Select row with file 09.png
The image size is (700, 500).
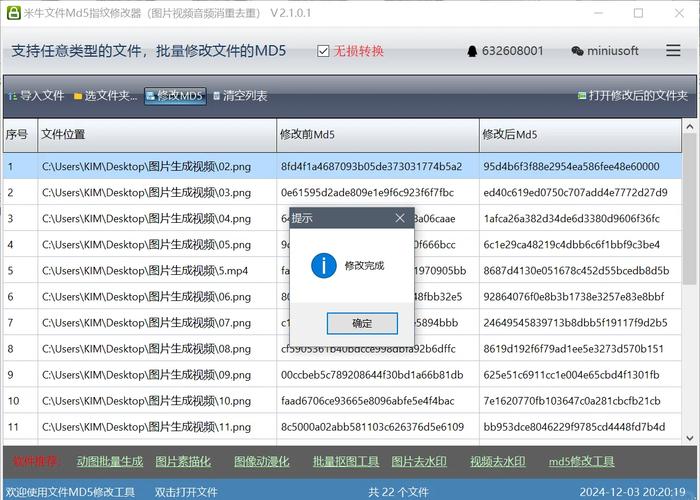[342, 375]
